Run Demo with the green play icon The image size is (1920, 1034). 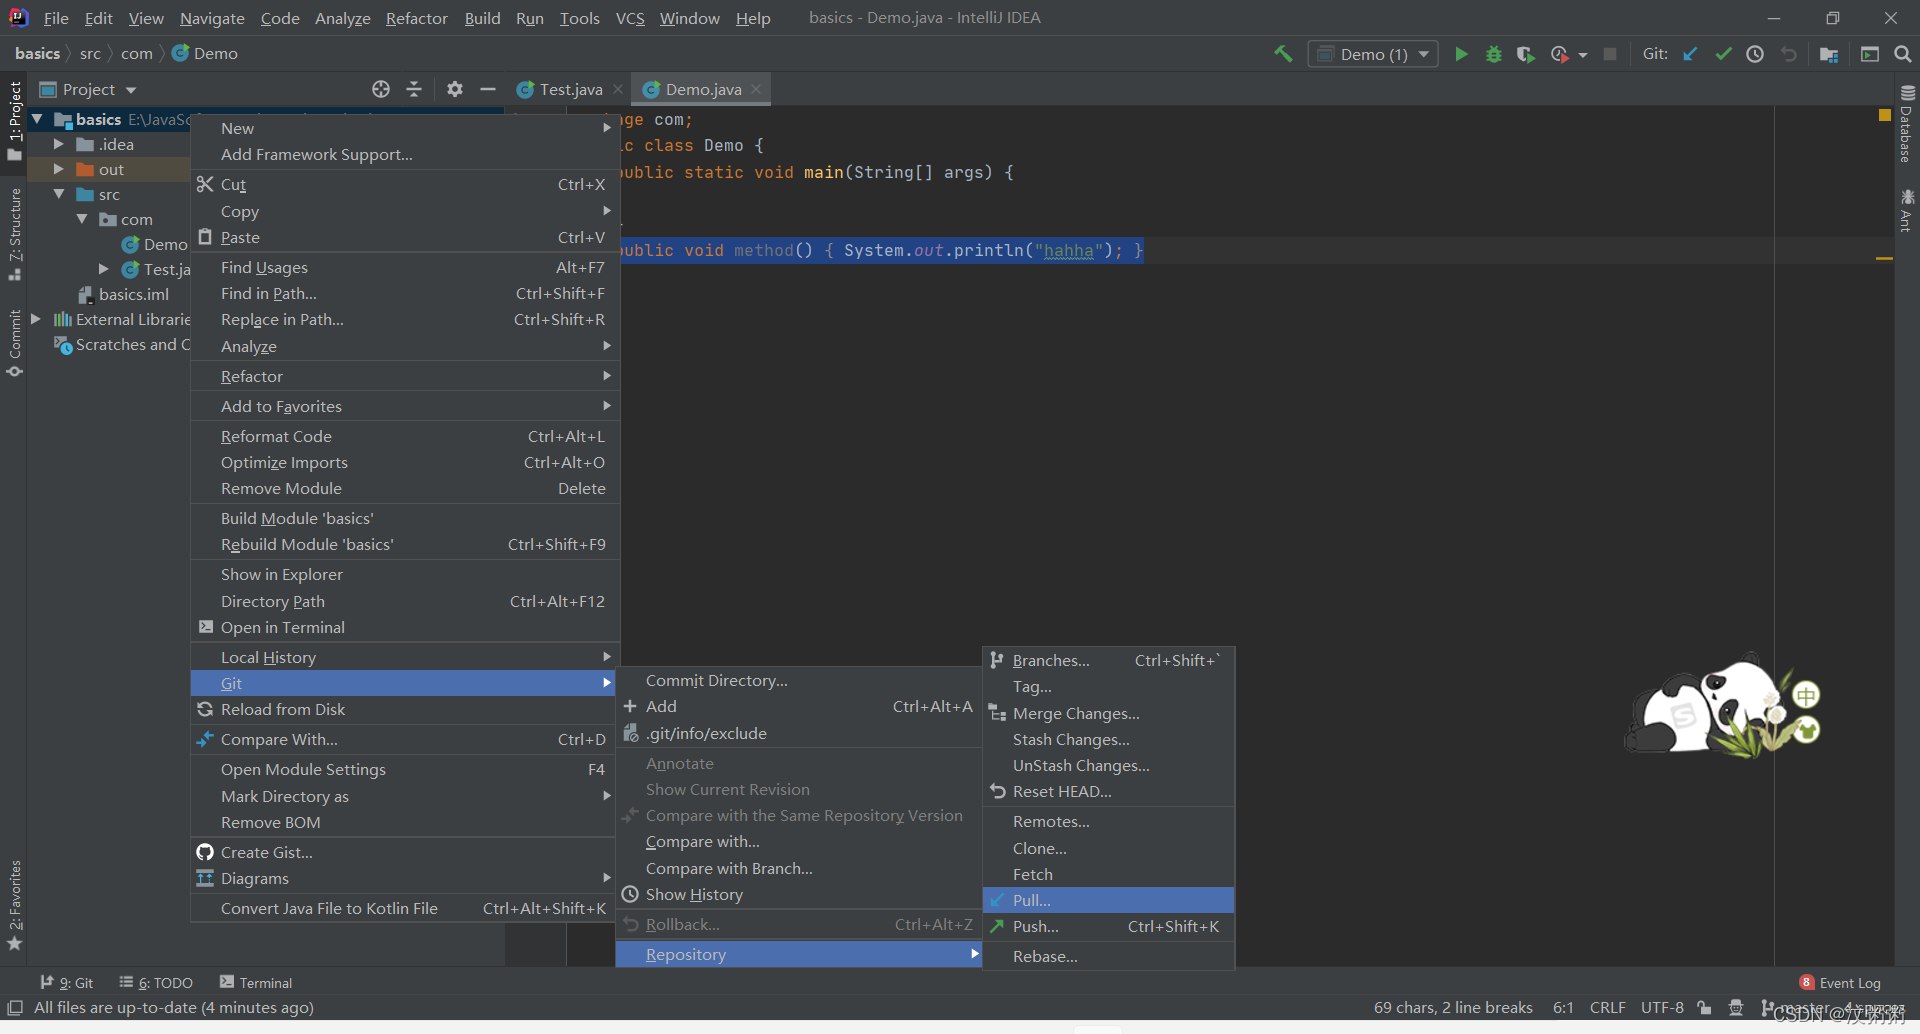[1461, 54]
